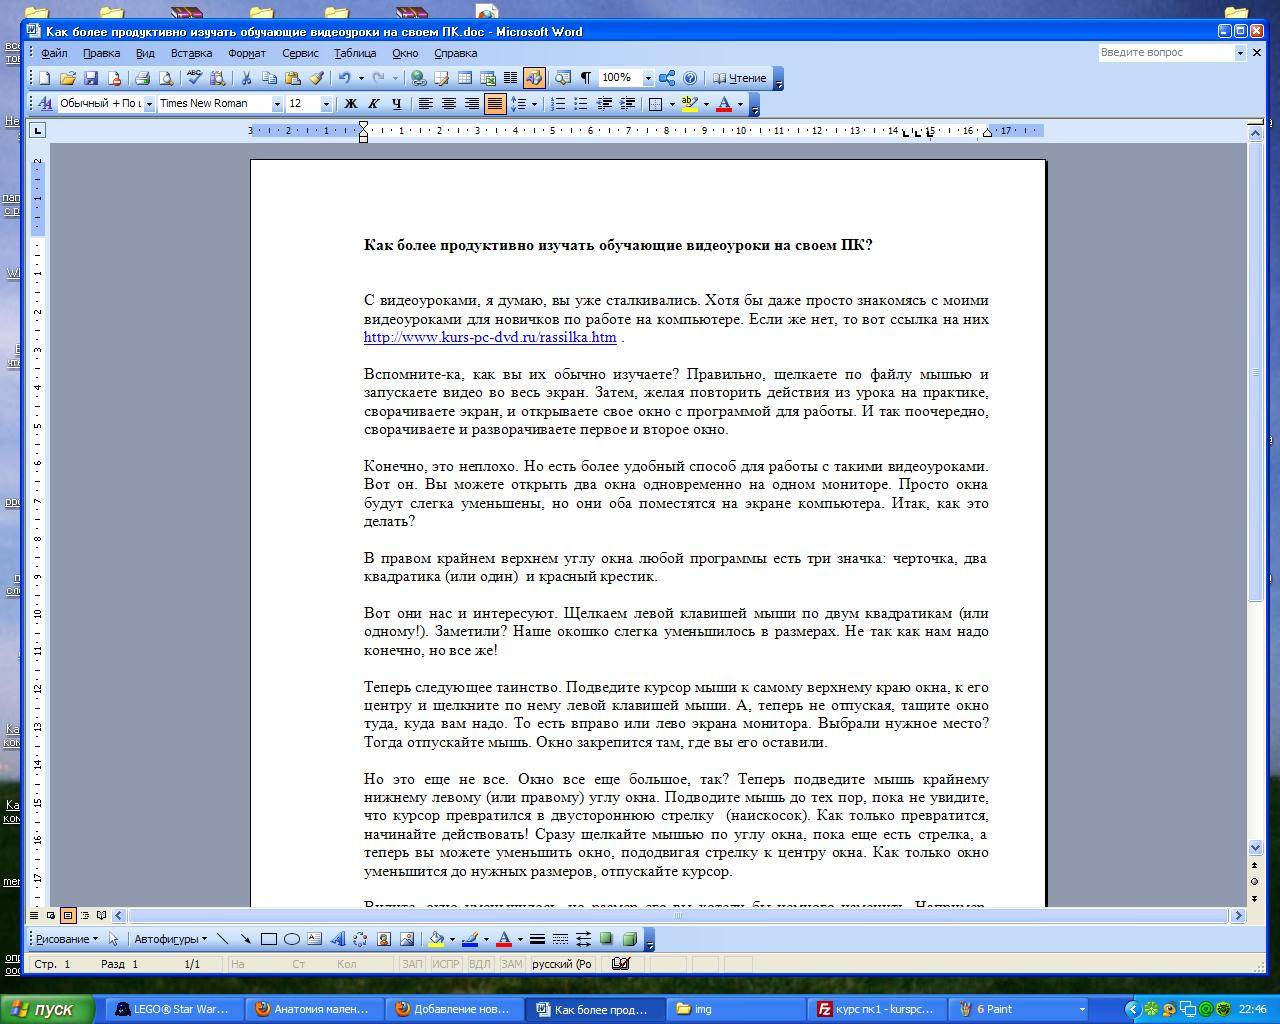Toggle italic formatting (К)
This screenshot has height=1024, width=1280.
click(x=373, y=103)
